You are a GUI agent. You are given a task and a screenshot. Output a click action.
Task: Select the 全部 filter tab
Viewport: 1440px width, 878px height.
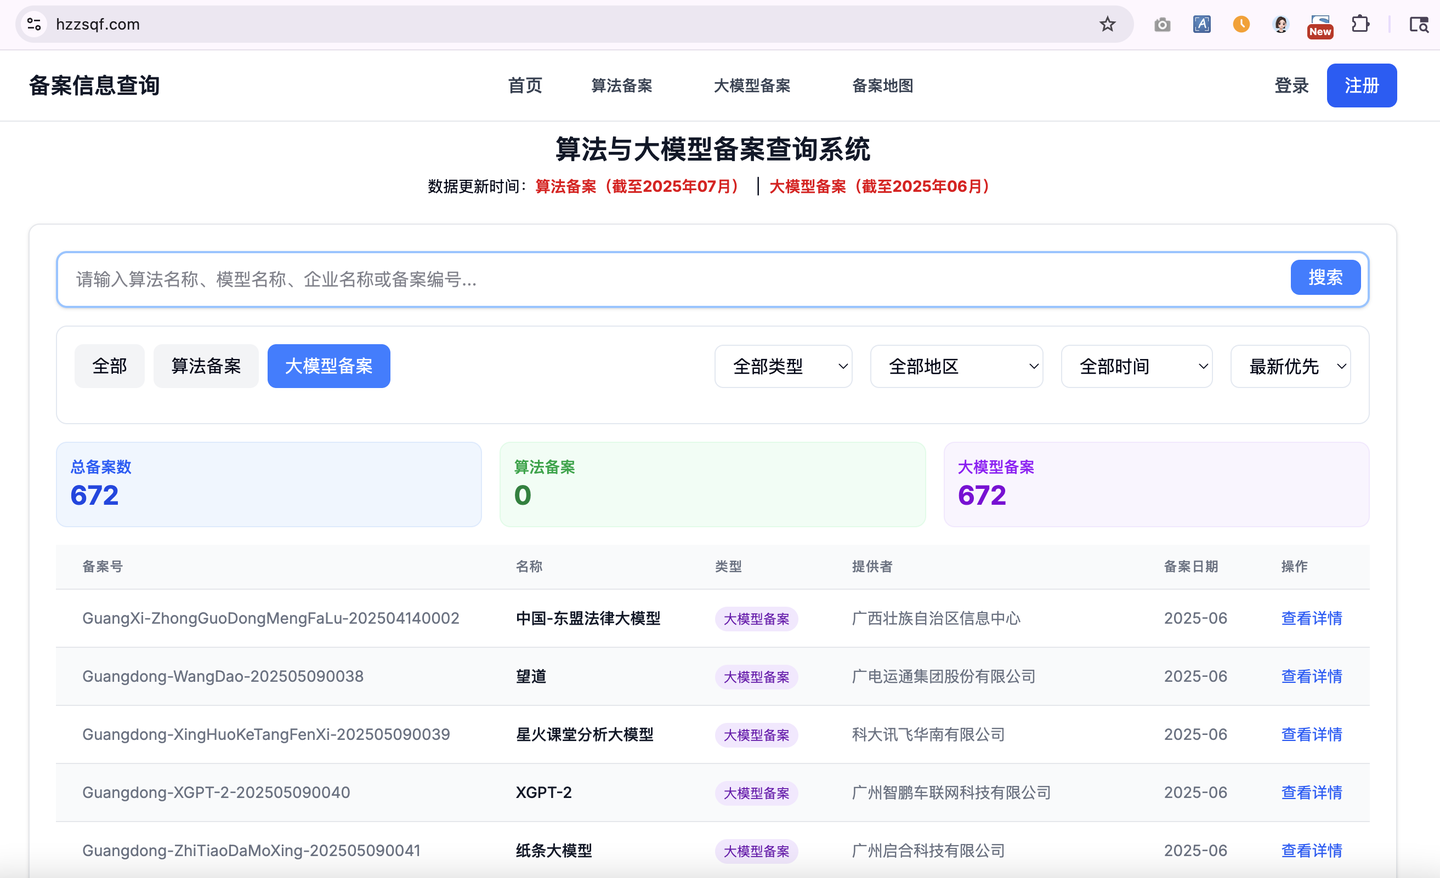click(109, 366)
